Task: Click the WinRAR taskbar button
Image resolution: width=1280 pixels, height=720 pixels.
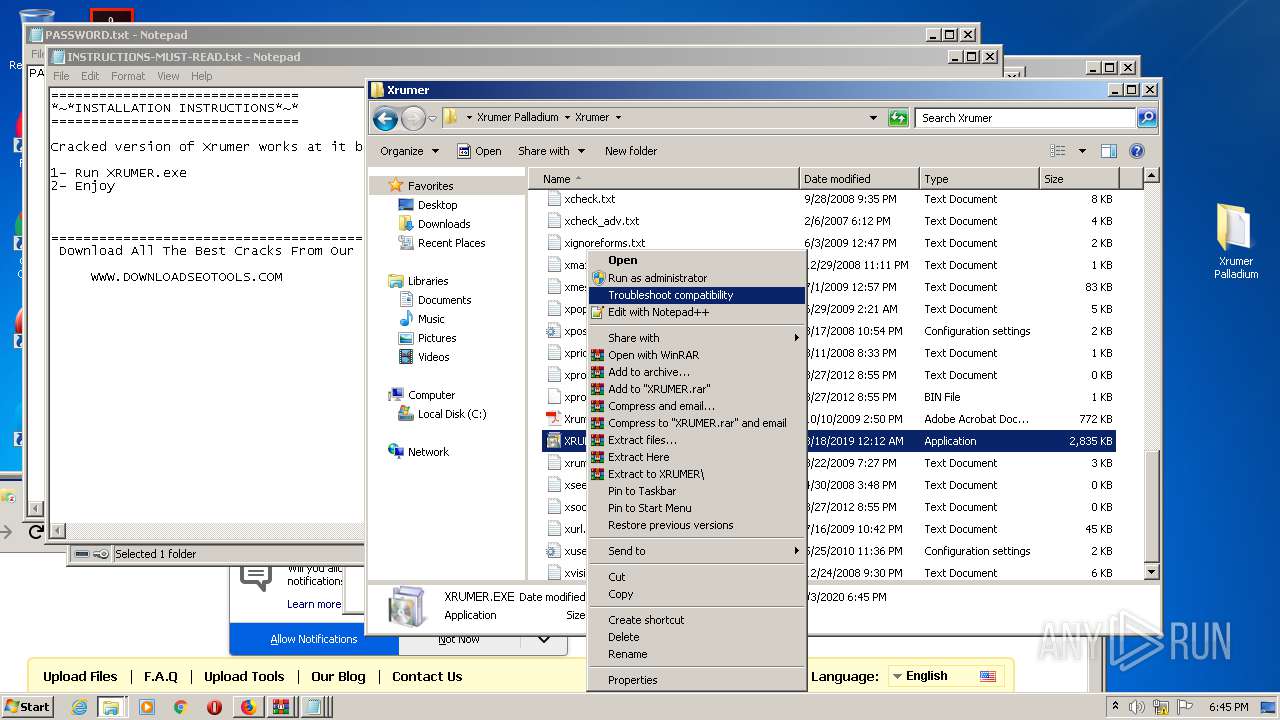Action: (281, 707)
